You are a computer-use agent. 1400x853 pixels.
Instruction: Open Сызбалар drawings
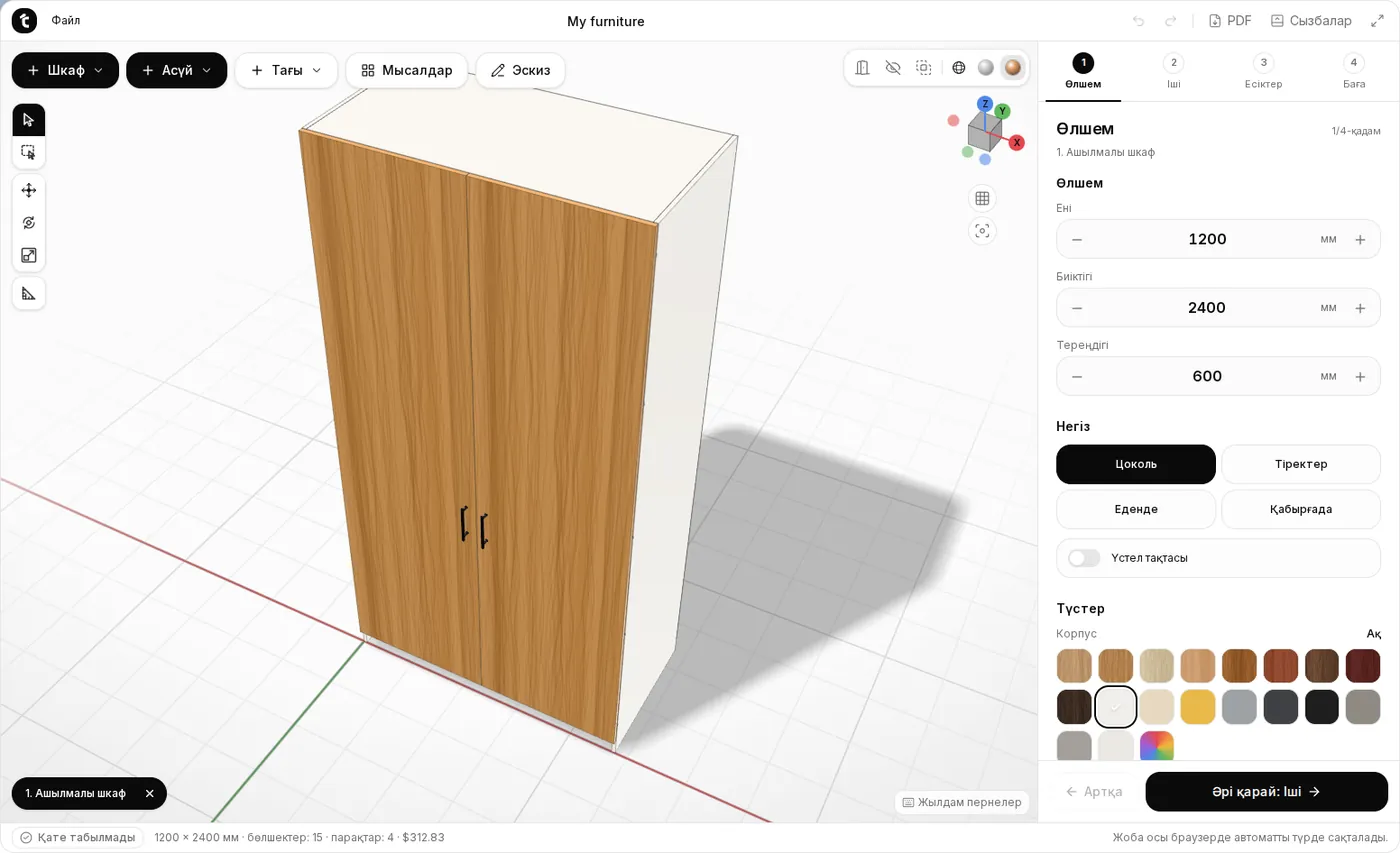[x=1311, y=21]
